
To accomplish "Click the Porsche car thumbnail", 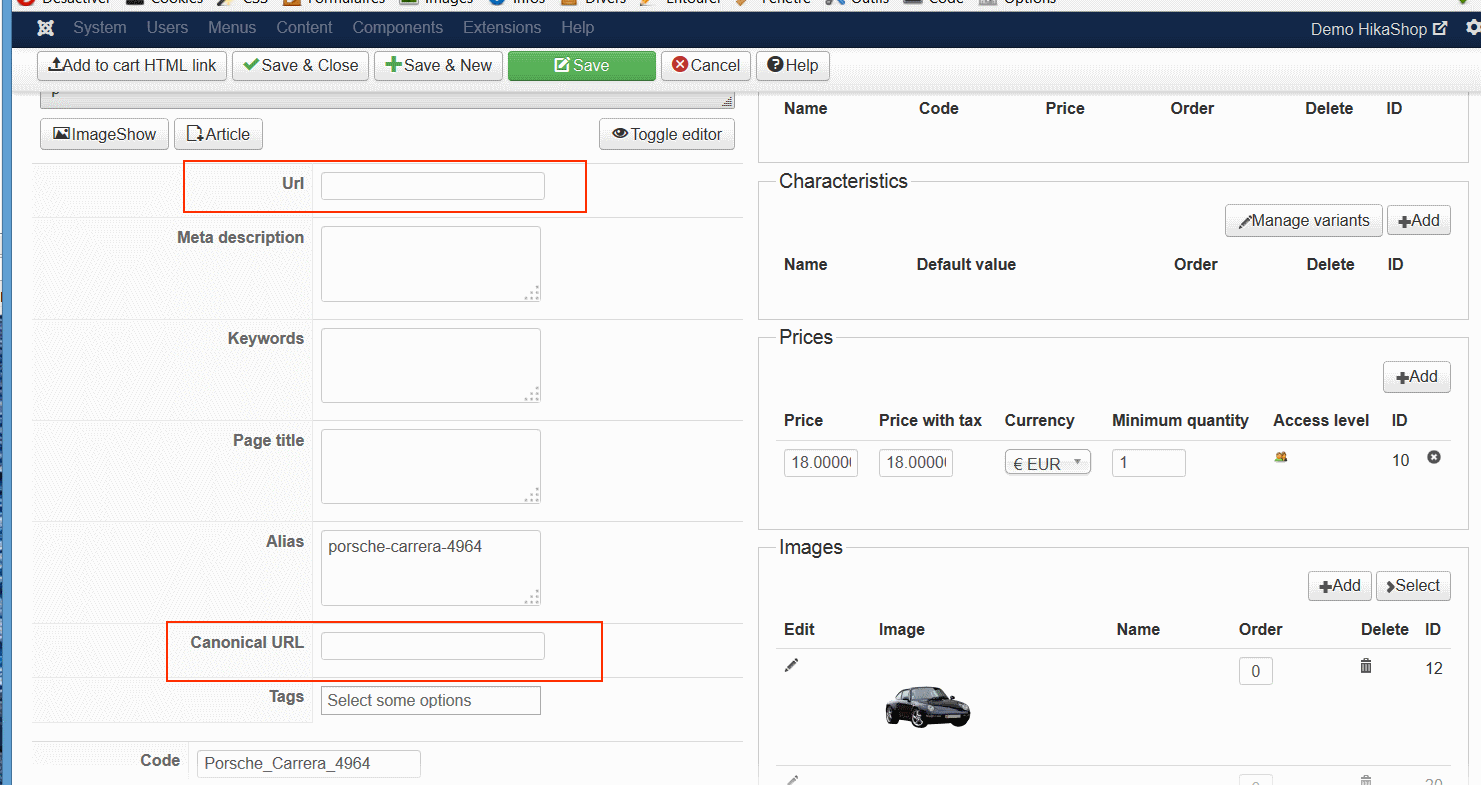I will (x=928, y=706).
